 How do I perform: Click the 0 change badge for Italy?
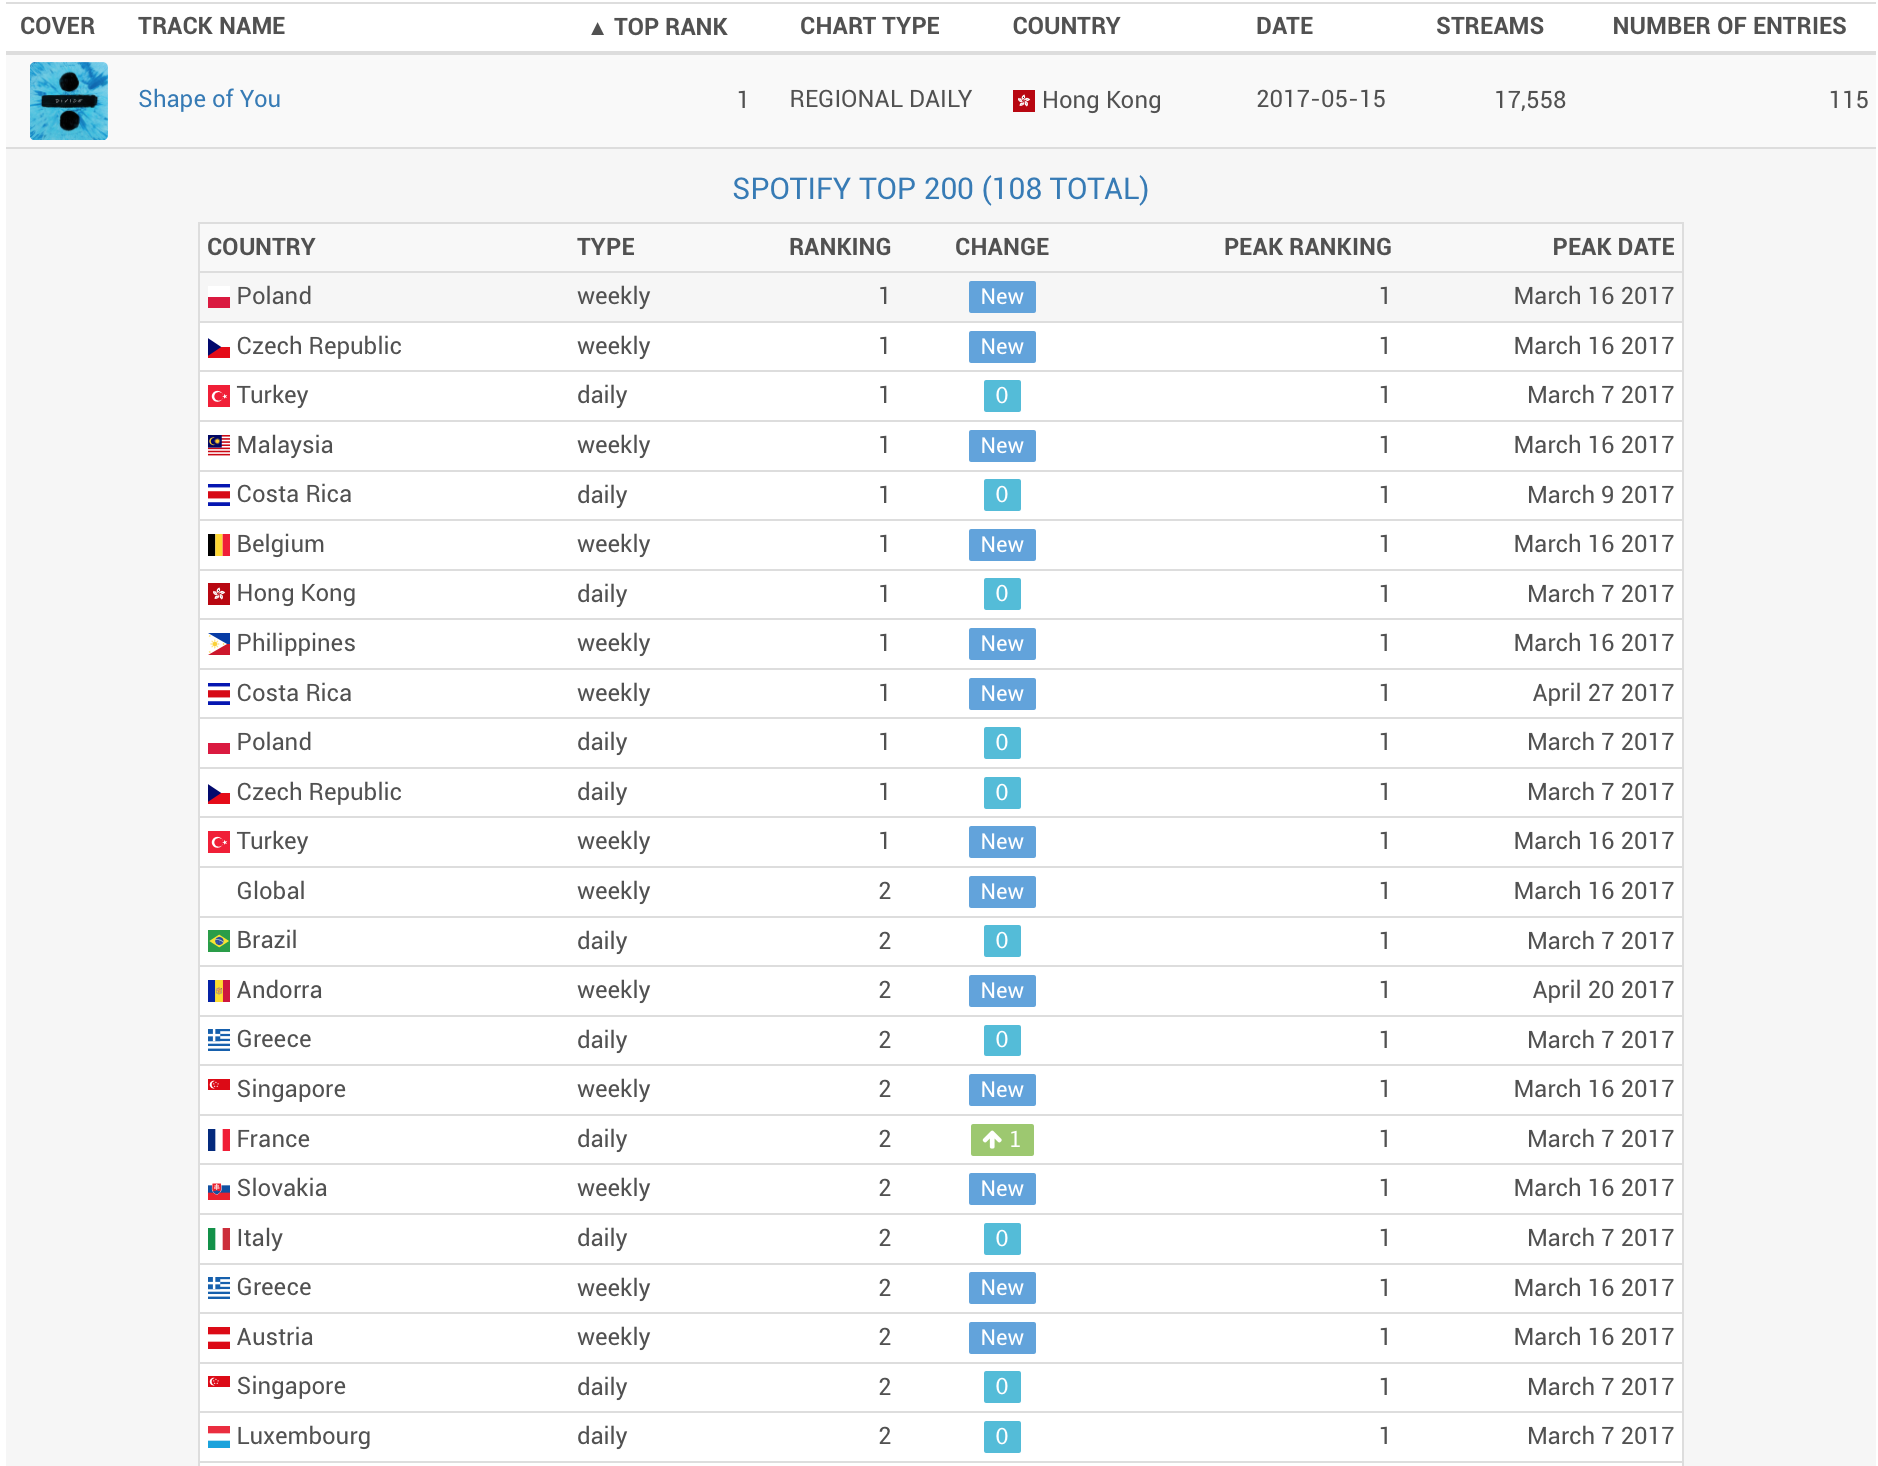(1001, 1239)
